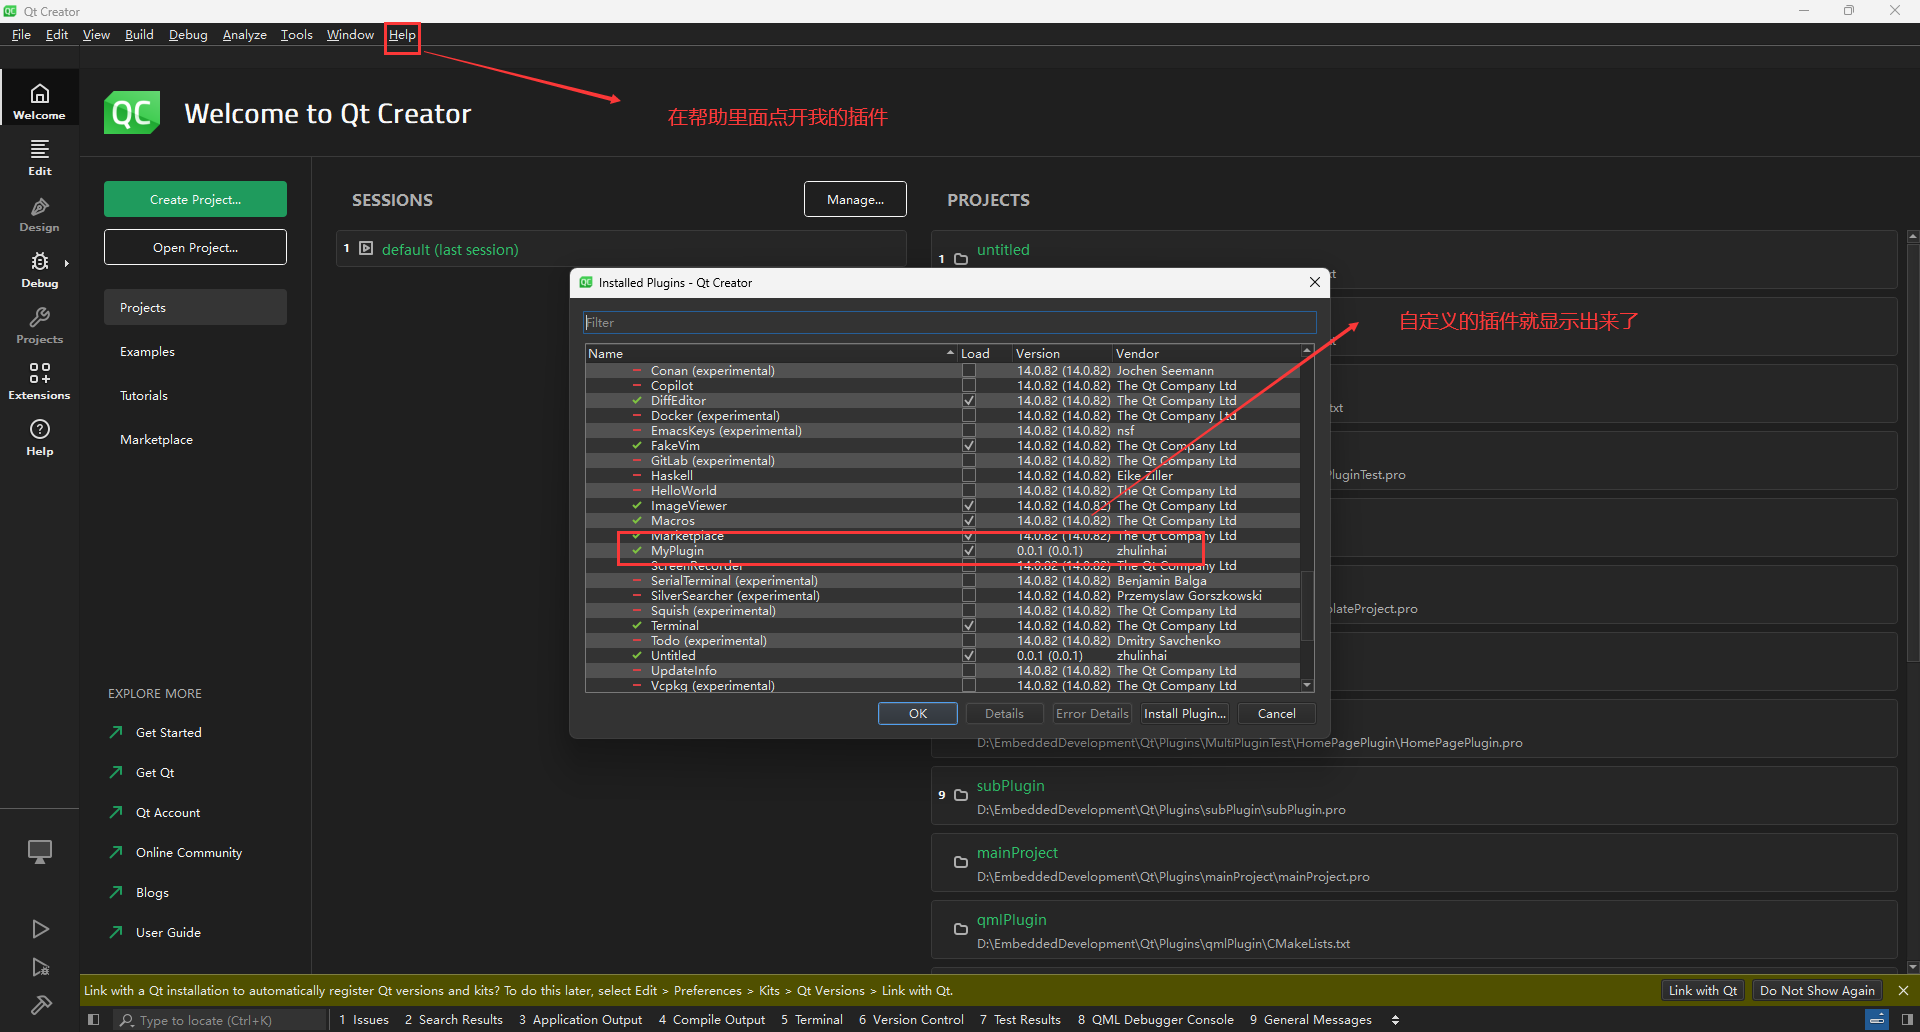The image size is (1920, 1032).
Task: Click the qmlPlugin project folder icon
Action: [x=961, y=929]
